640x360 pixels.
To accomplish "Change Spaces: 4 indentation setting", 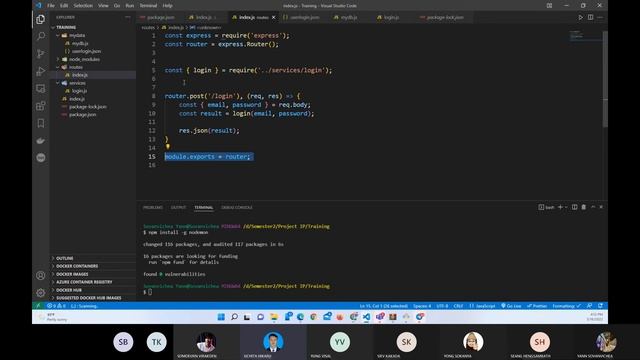I will pos(422,306).
